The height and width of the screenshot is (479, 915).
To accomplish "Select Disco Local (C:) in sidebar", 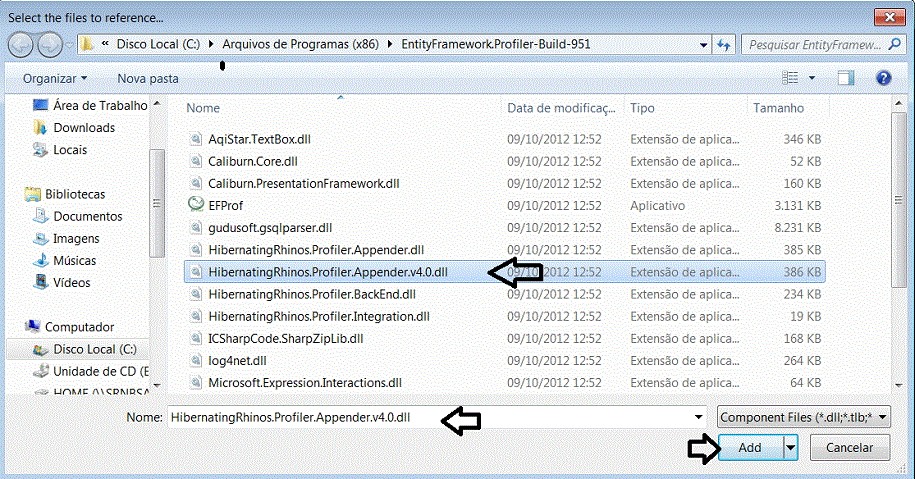I will coord(85,349).
